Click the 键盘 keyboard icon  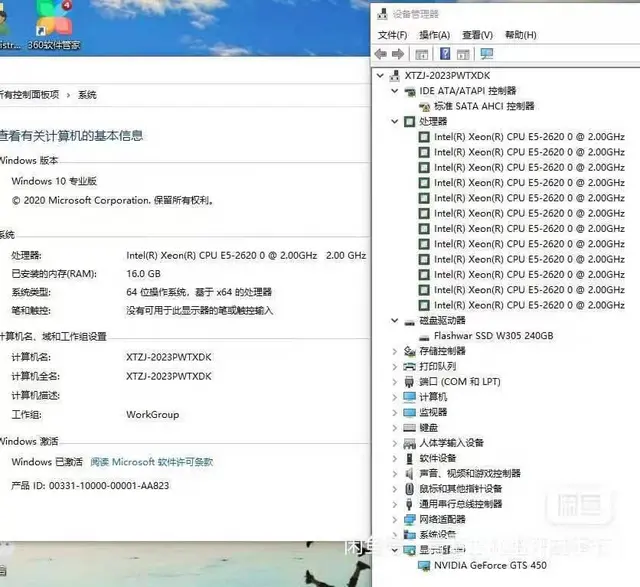(x=409, y=428)
